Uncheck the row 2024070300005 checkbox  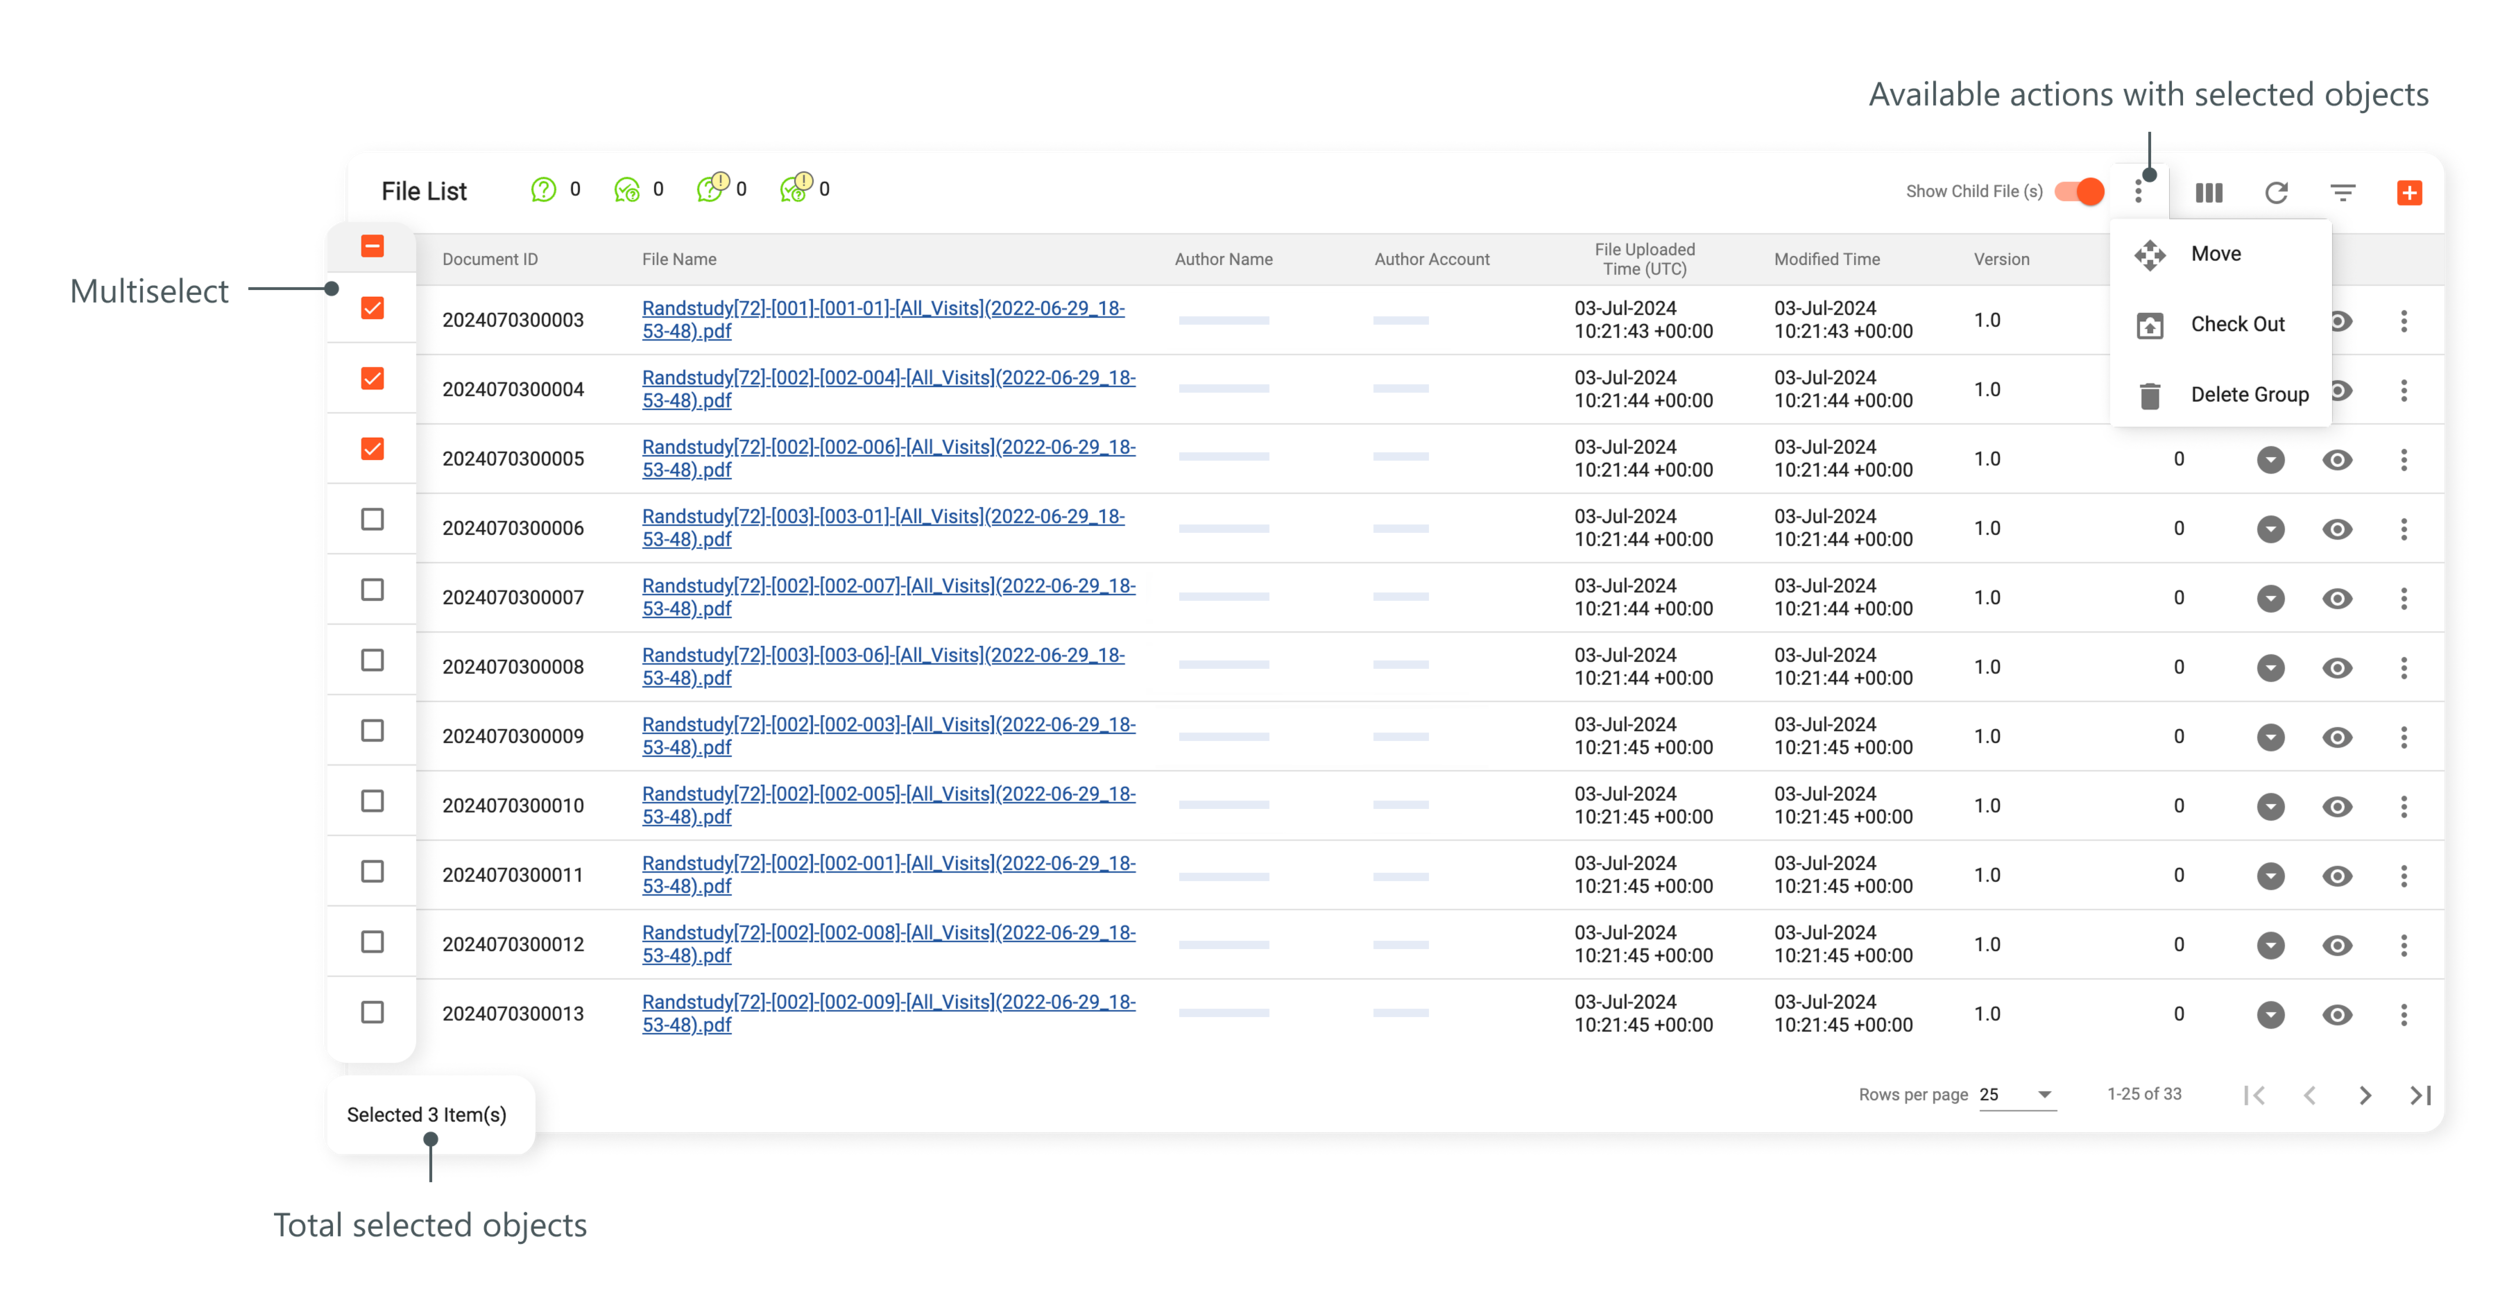tap(372, 449)
